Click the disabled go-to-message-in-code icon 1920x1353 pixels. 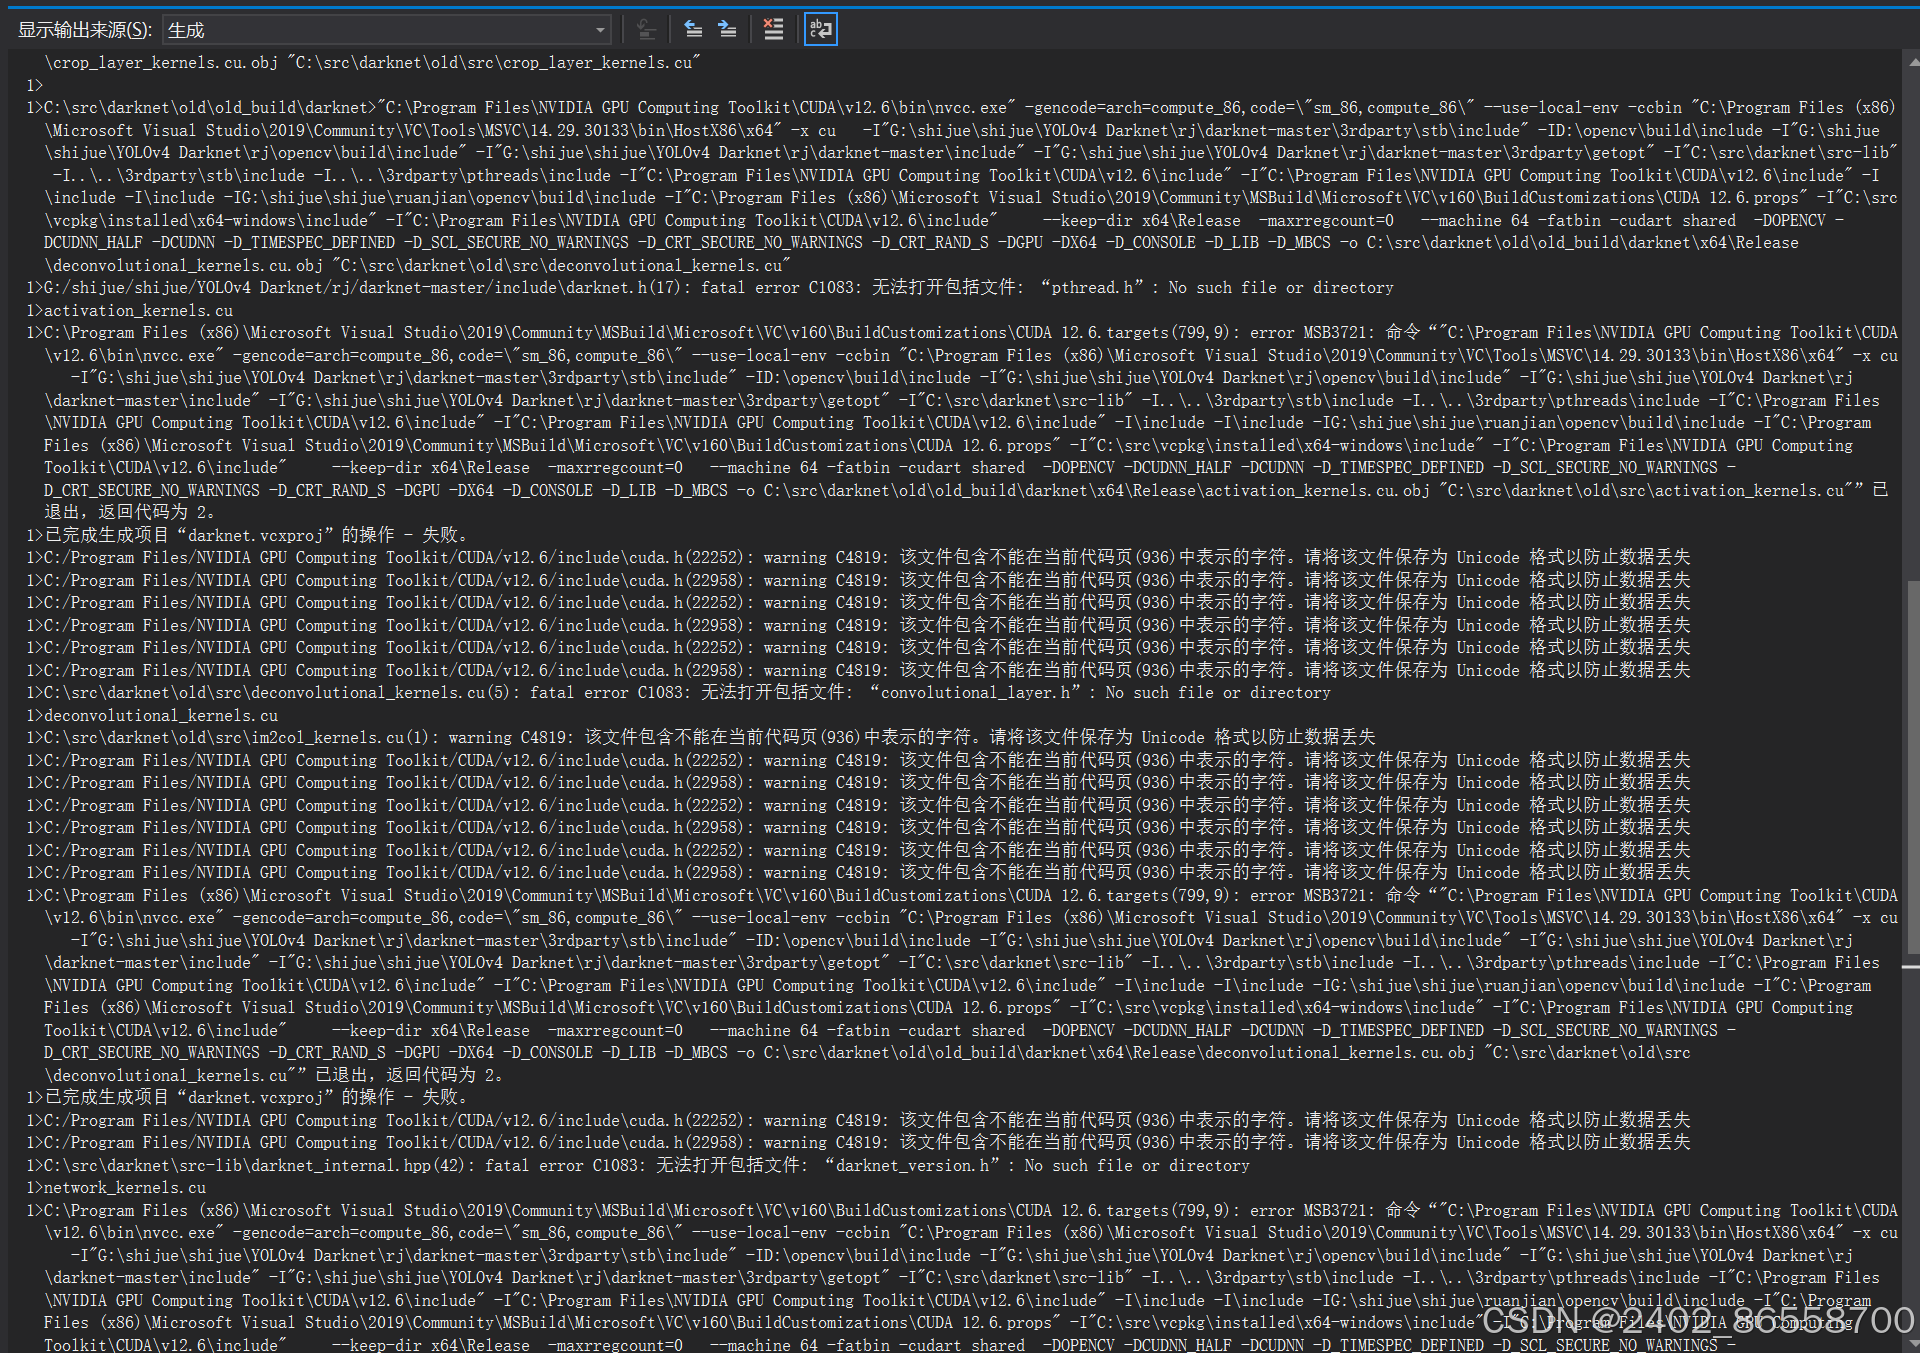click(x=647, y=30)
